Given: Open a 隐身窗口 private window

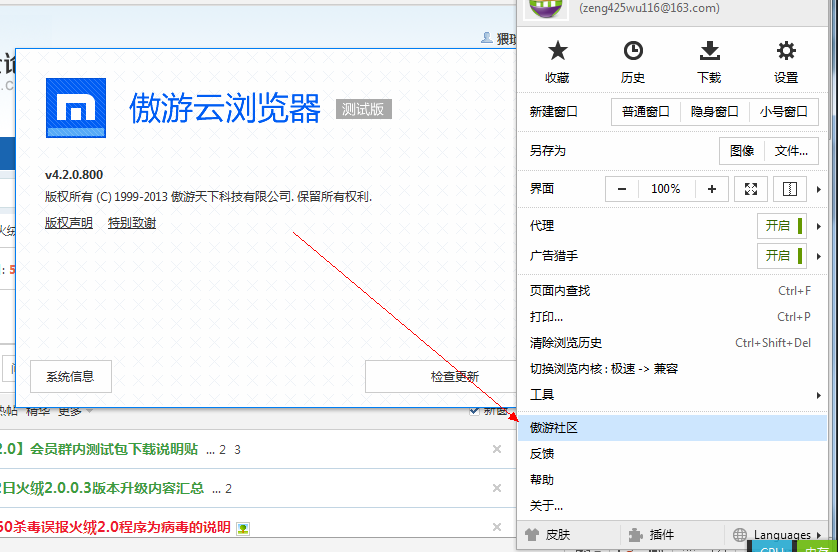Looking at the screenshot, I should tap(715, 112).
